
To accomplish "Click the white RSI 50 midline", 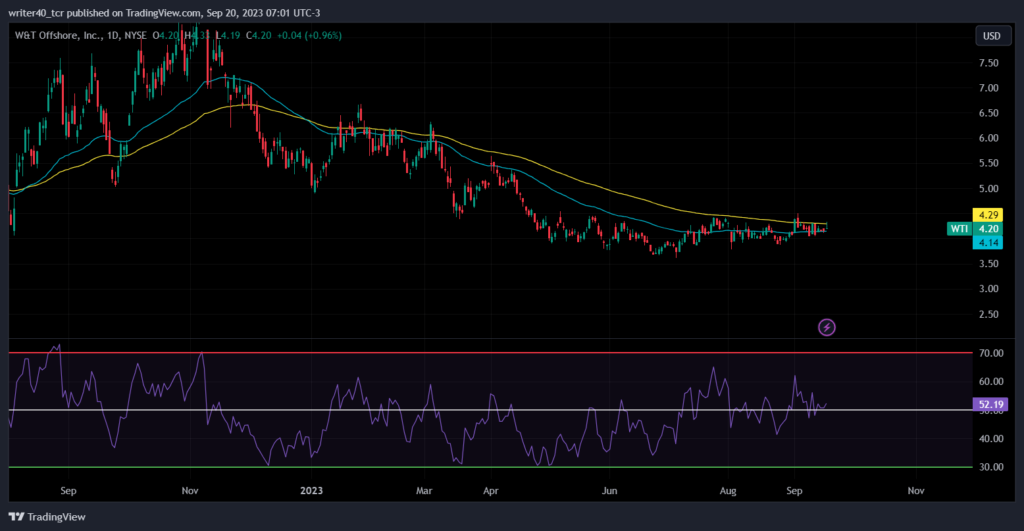I will coord(490,410).
